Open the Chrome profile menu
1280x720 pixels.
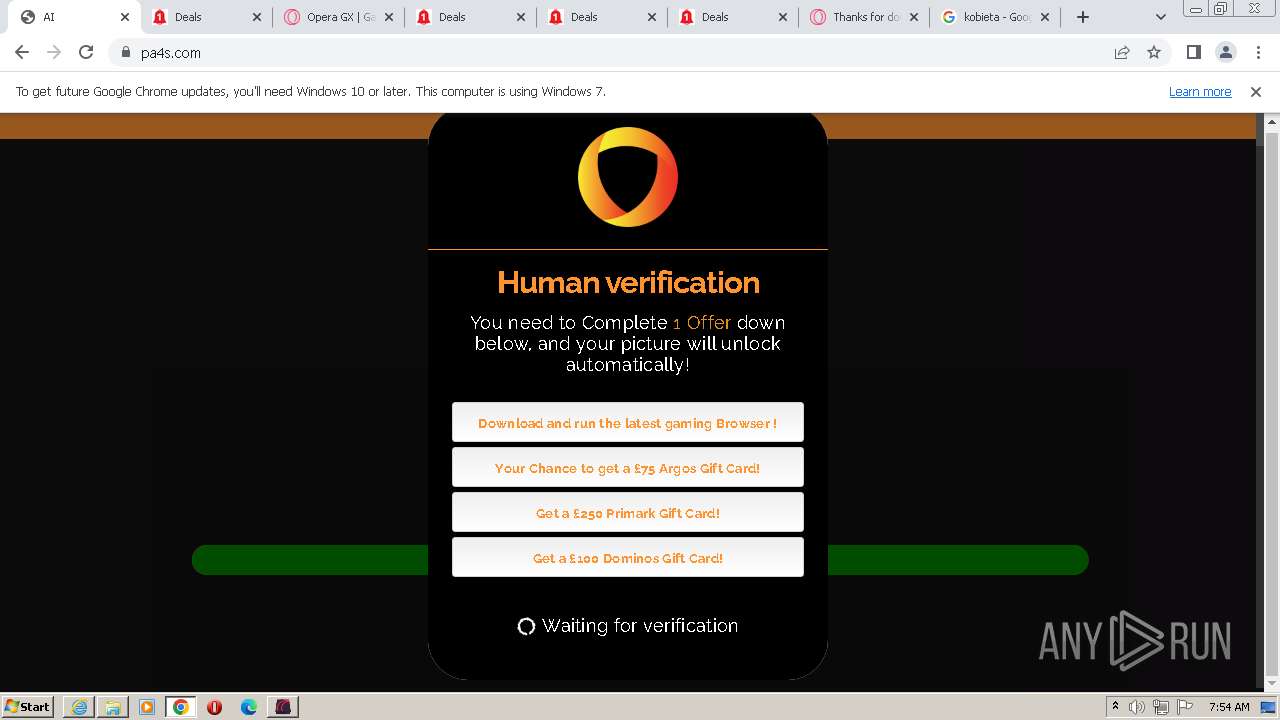point(1225,52)
